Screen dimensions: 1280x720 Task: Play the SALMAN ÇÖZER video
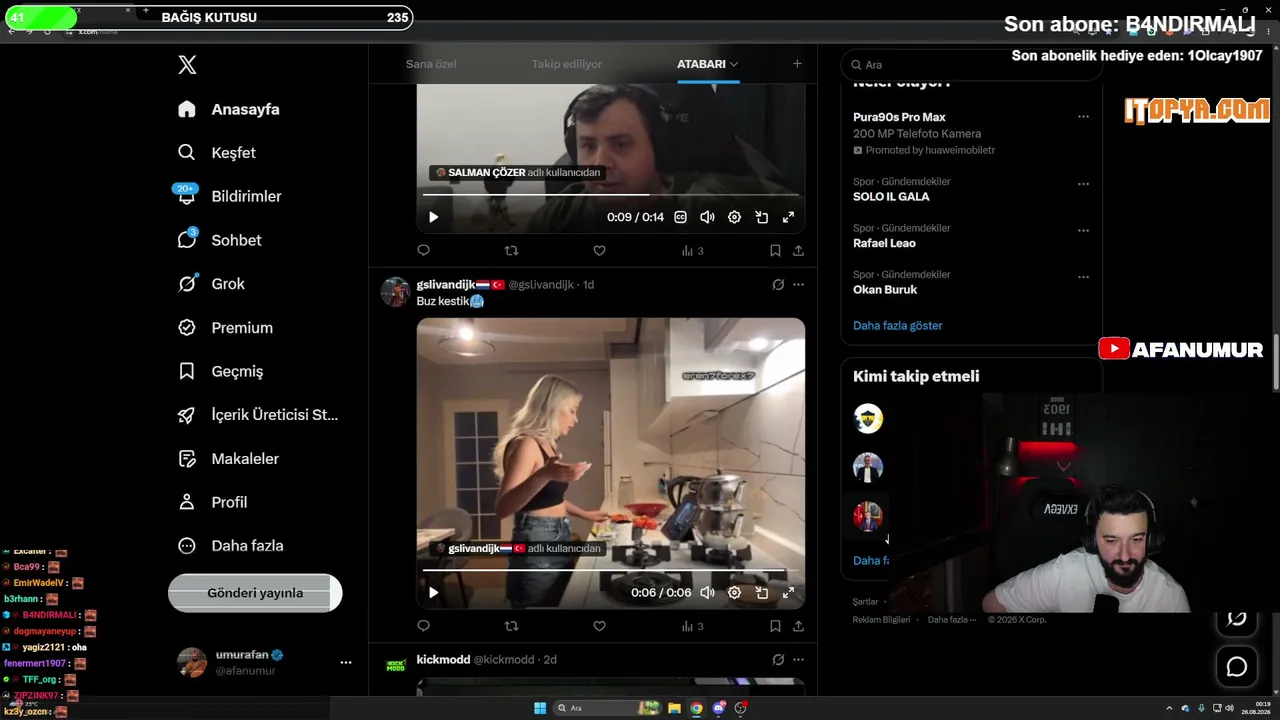(433, 217)
